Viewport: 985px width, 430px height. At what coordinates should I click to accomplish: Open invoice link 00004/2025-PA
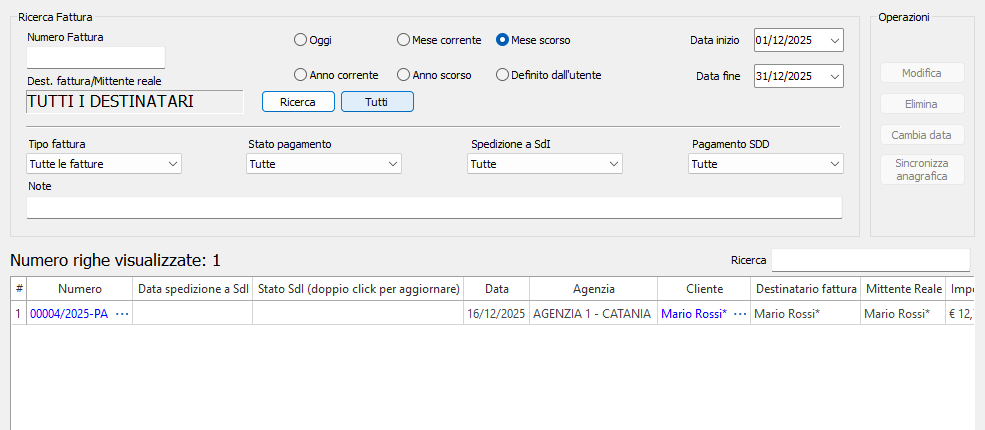69,314
